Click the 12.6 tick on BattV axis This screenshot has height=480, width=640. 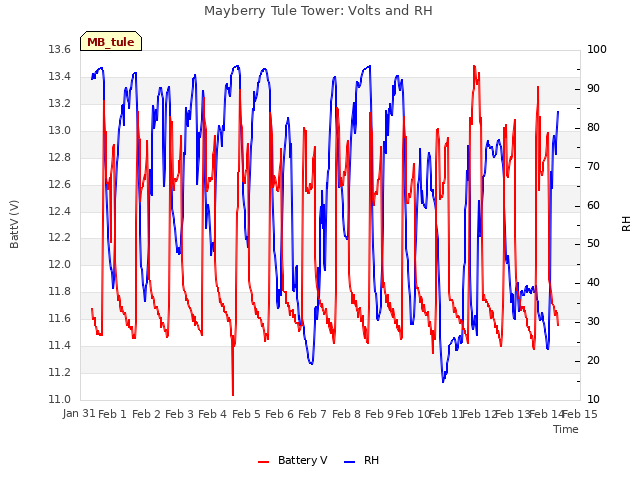point(60,184)
